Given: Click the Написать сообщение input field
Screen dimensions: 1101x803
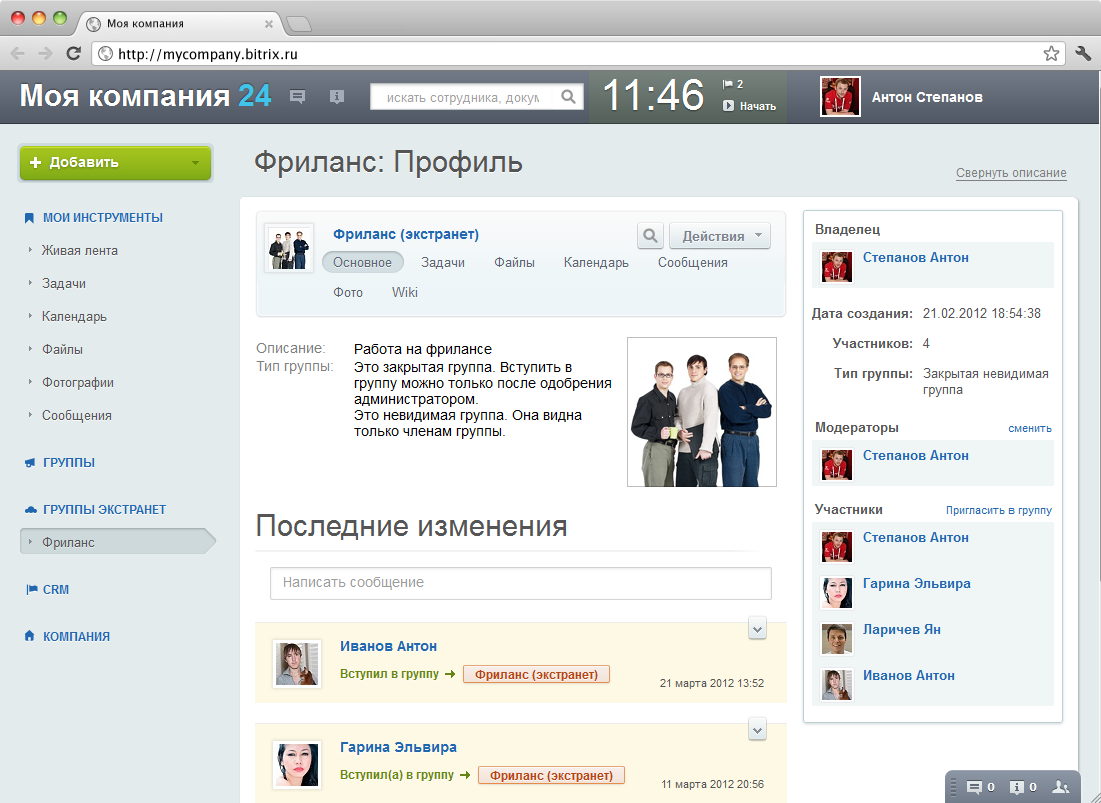Looking at the screenshot, I should (x=521, y=583).
